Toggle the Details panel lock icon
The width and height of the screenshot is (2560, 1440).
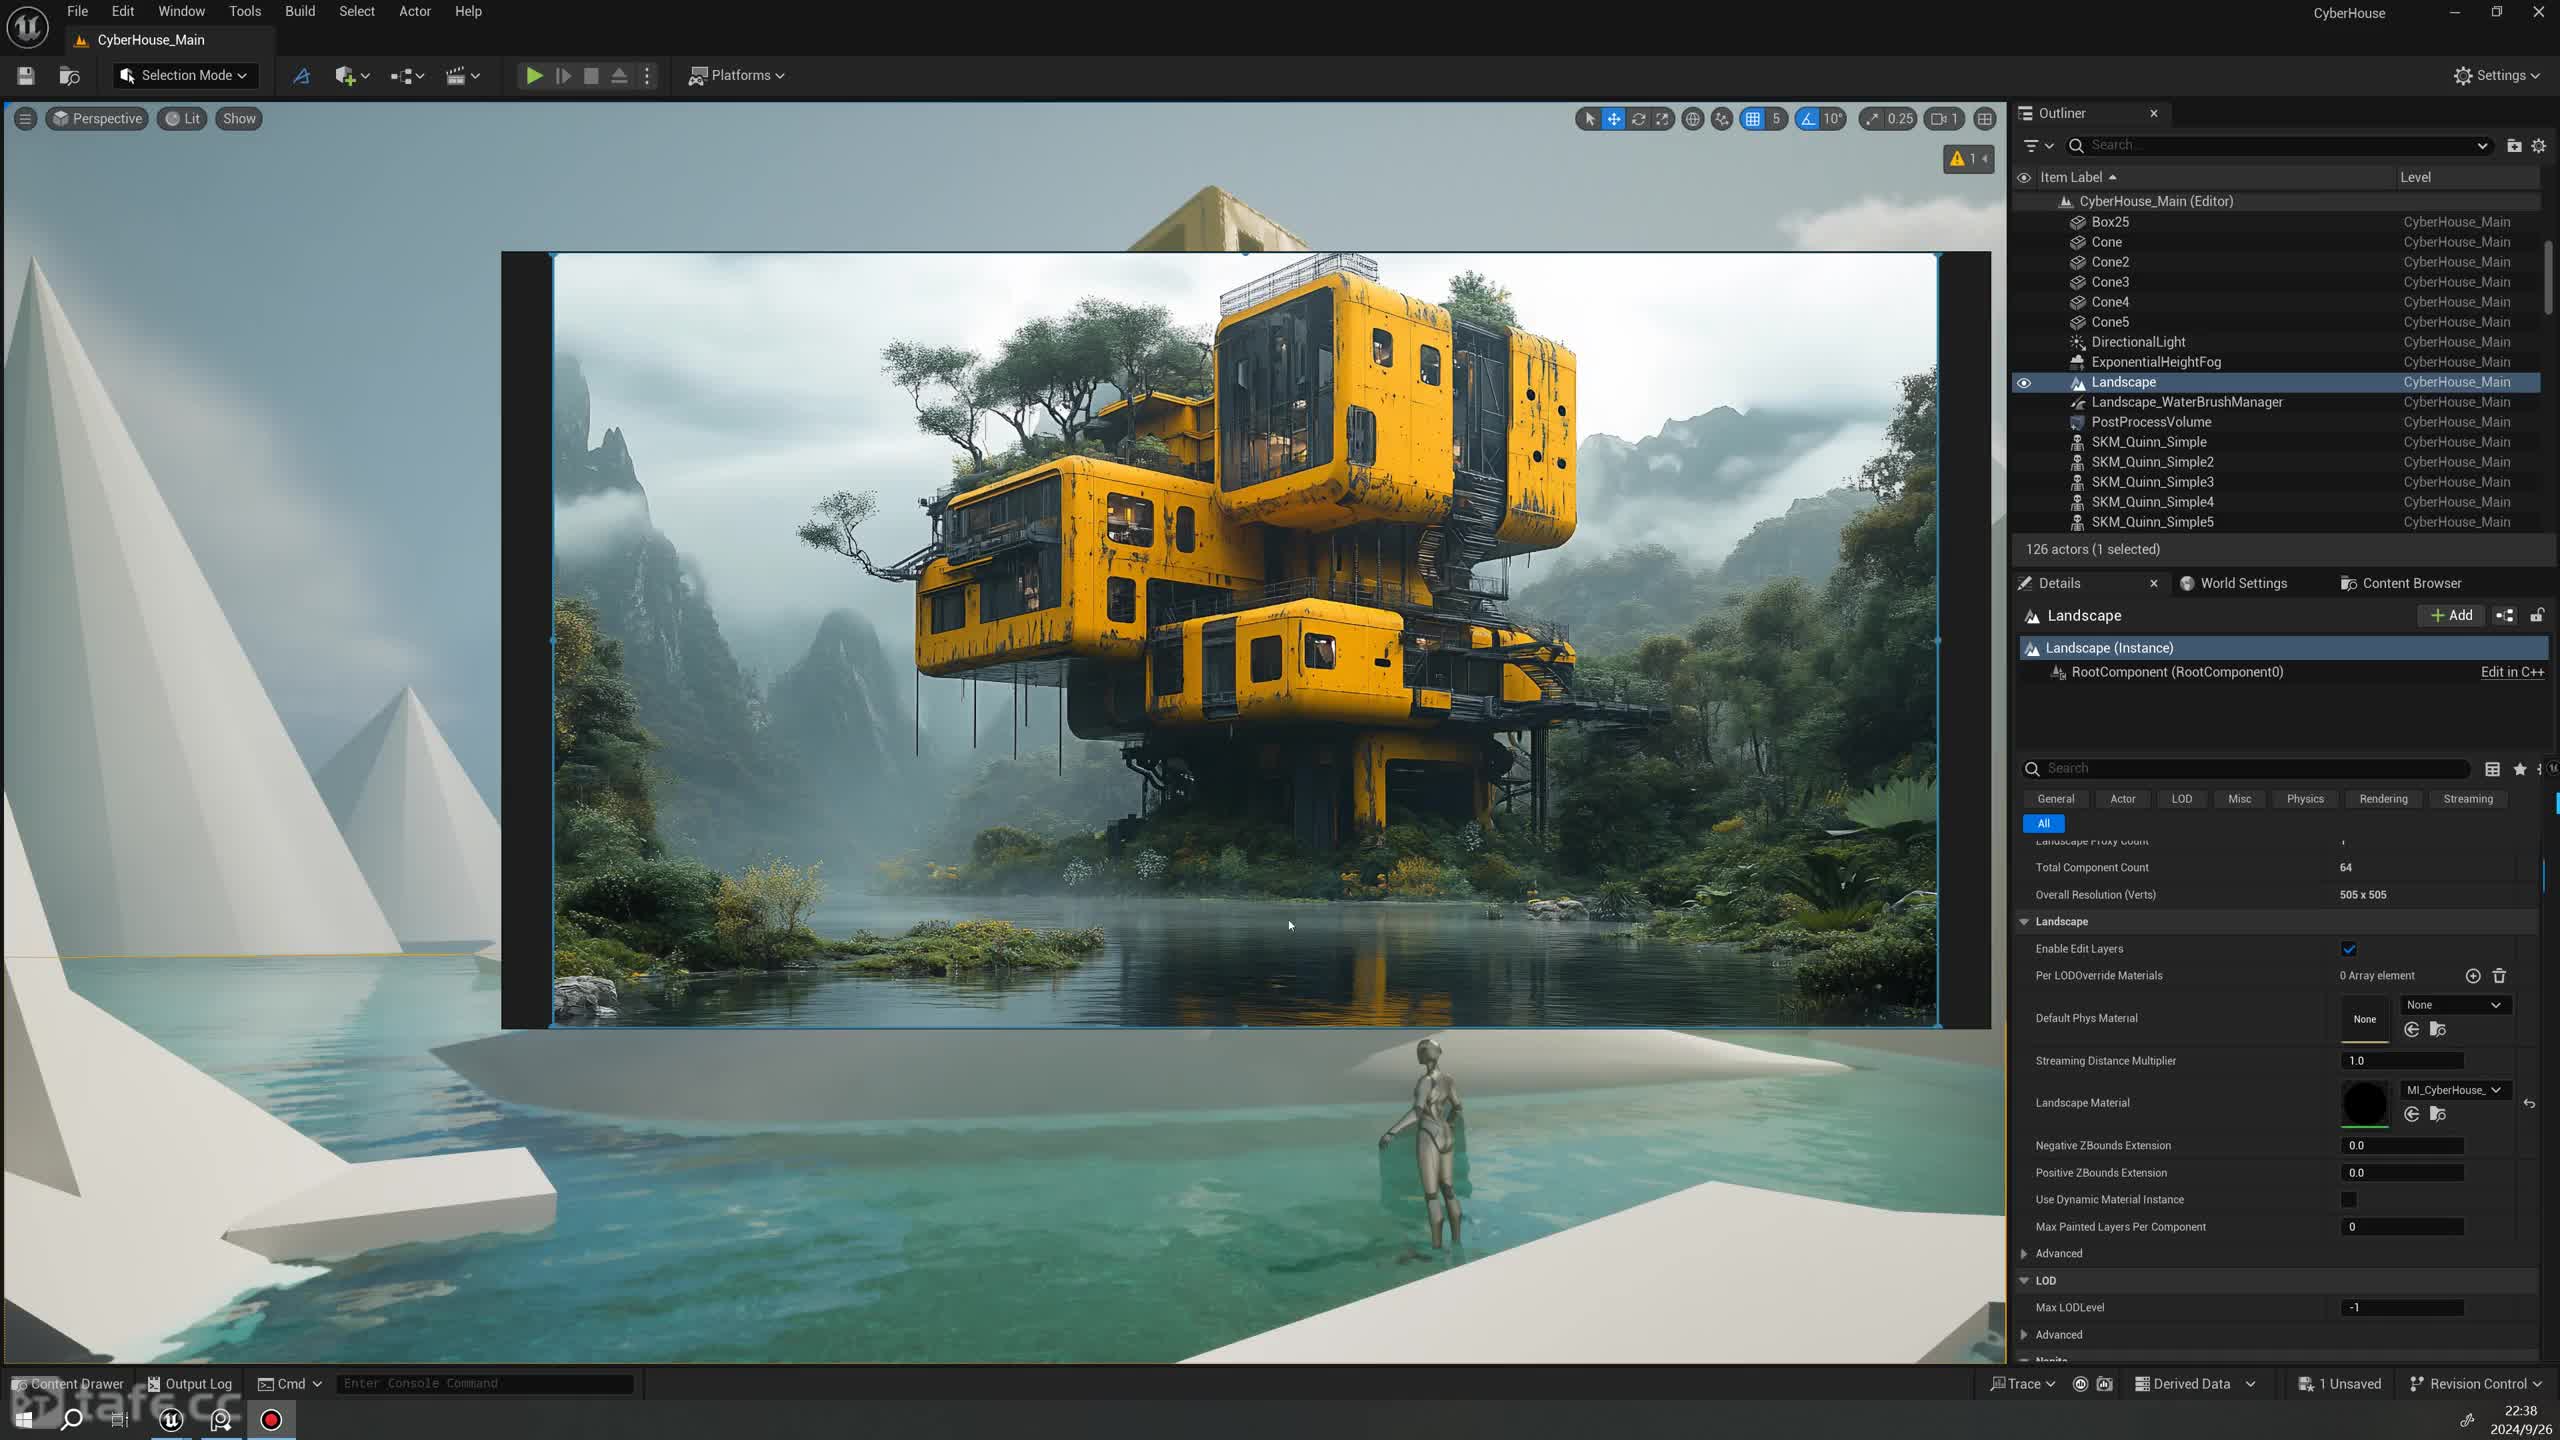[x=2537, y=615]
